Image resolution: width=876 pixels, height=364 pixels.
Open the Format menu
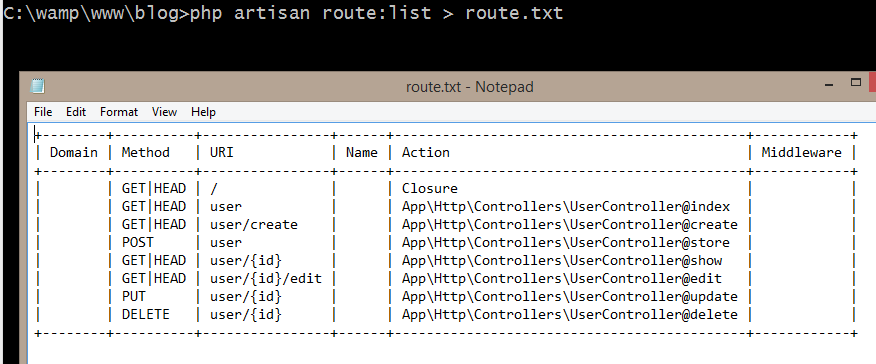(x=119, y=112)
